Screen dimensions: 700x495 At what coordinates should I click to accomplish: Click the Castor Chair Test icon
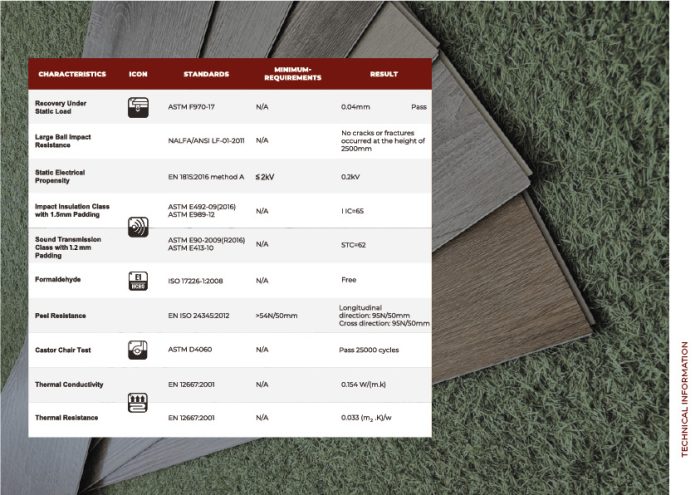pos(138,350)
